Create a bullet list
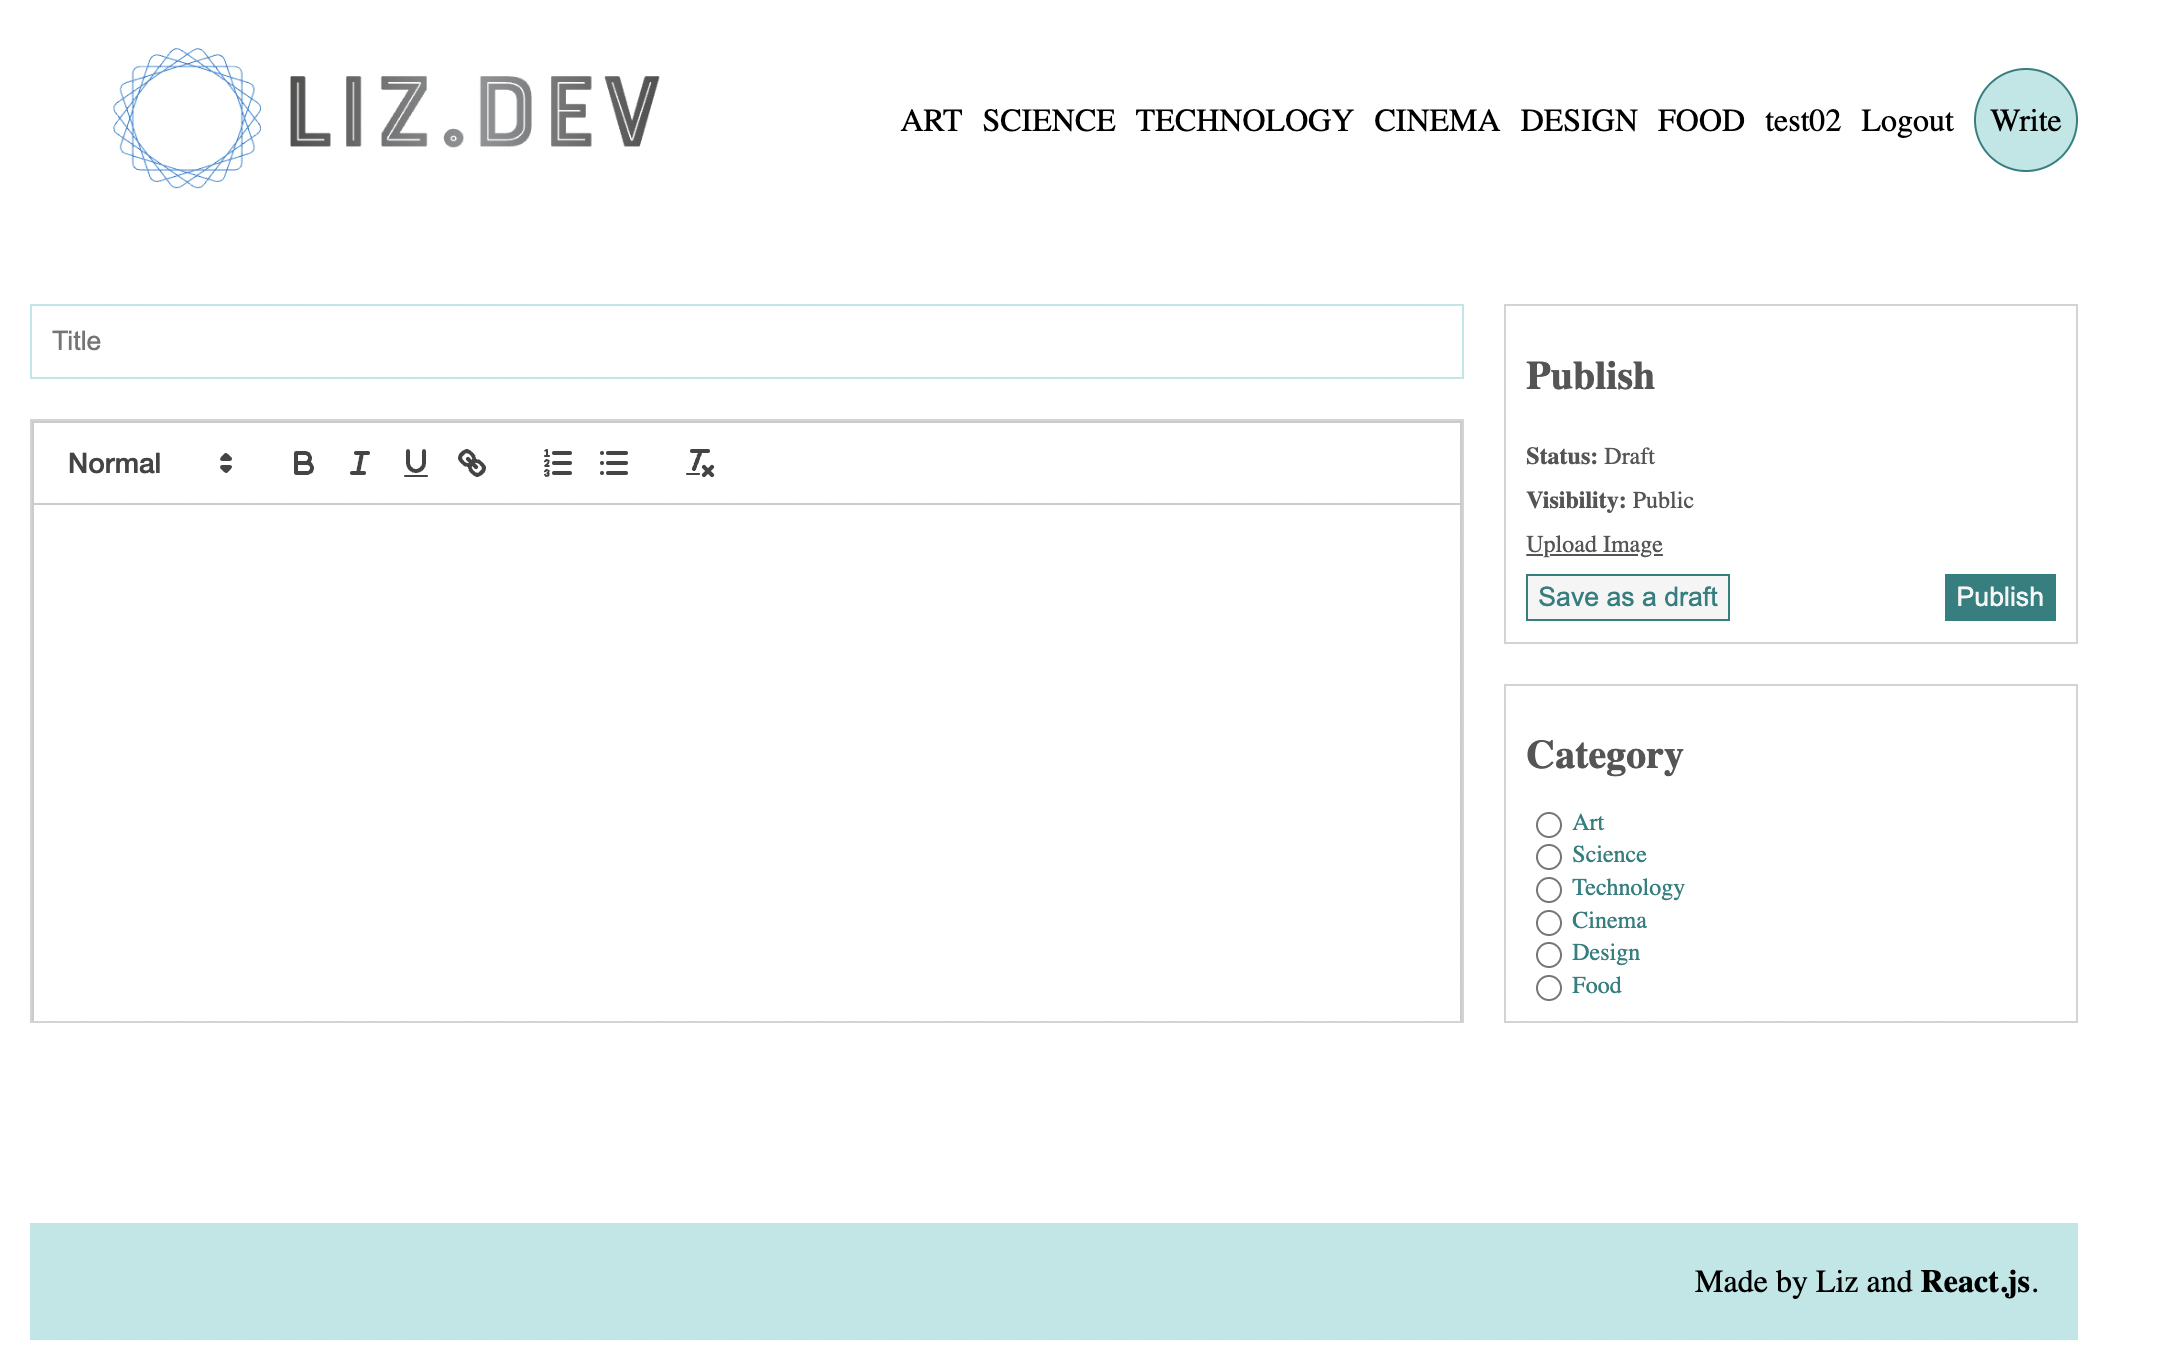Image resolution: width=2184 pixels, height=1366 pixels. (x=613, y=463)
